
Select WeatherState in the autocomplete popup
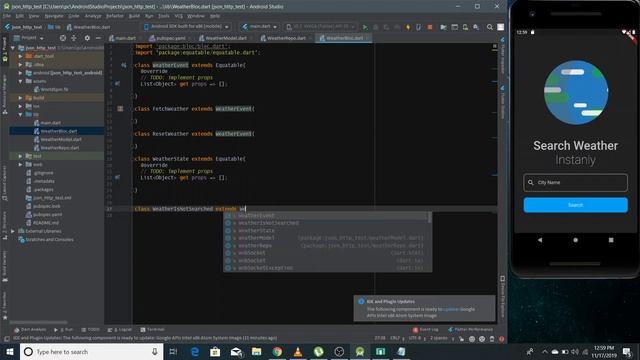point(327,231)
